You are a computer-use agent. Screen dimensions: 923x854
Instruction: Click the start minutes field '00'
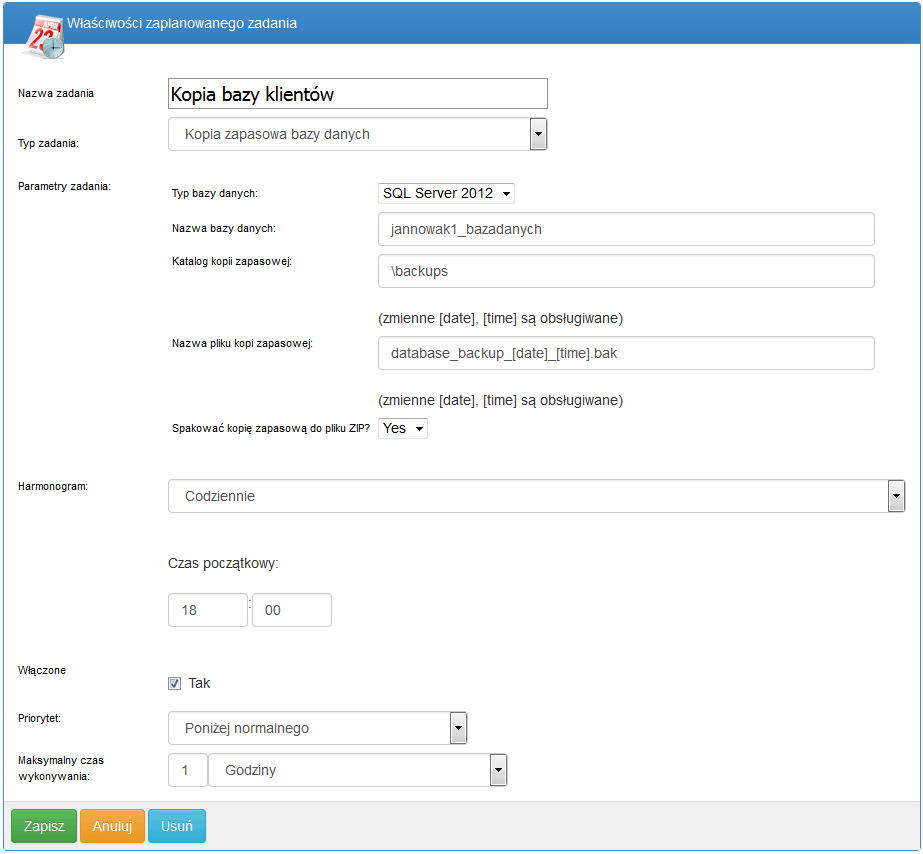tap(291, 610)
